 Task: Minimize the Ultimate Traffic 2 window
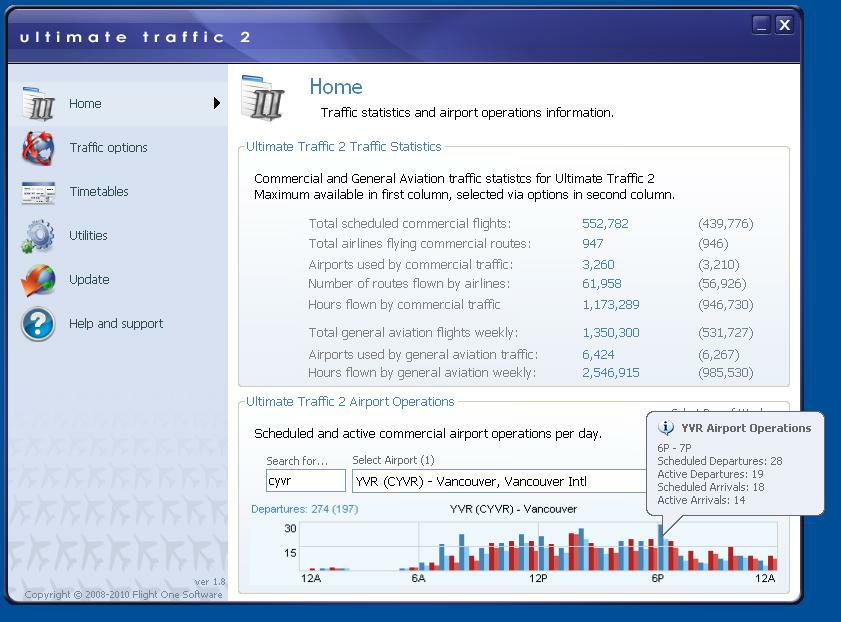coord(761,25)
